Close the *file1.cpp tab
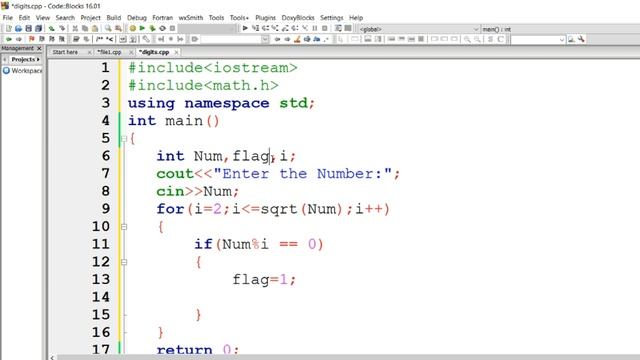The image size is (640, 360). pos(131,52)
